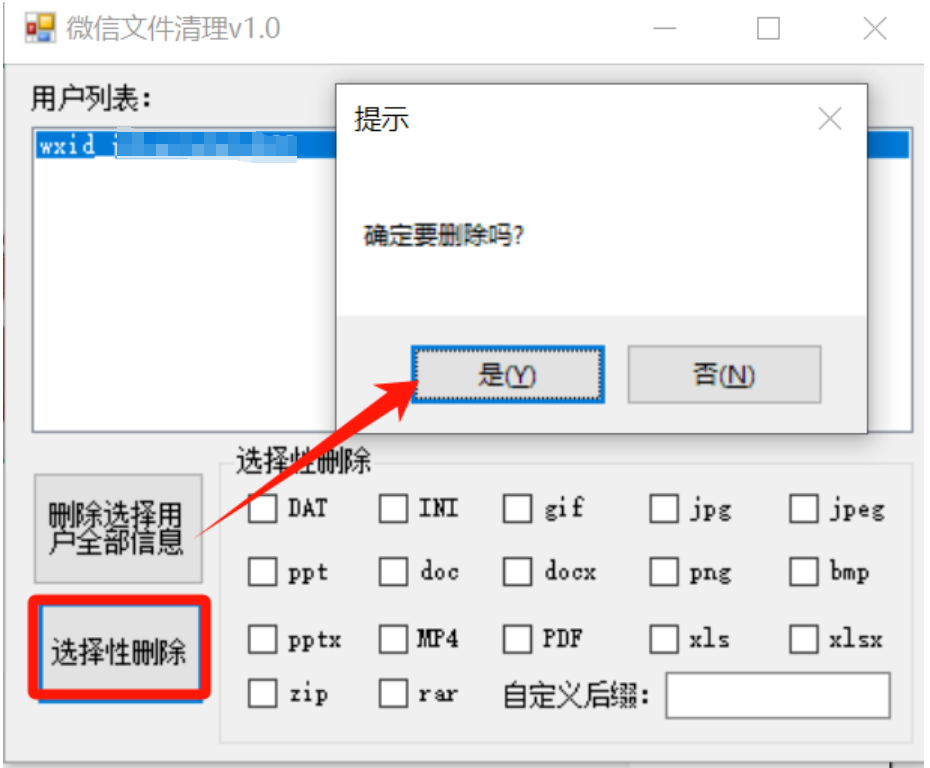Select the jpeg checkbox
Viewport: 930px width, 768px height.
tap(804, 508)
